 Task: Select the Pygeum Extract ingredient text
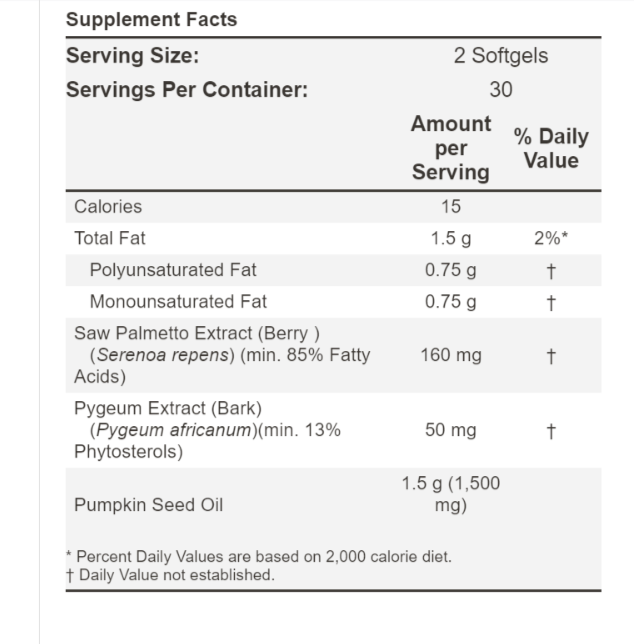pos(208,430)
